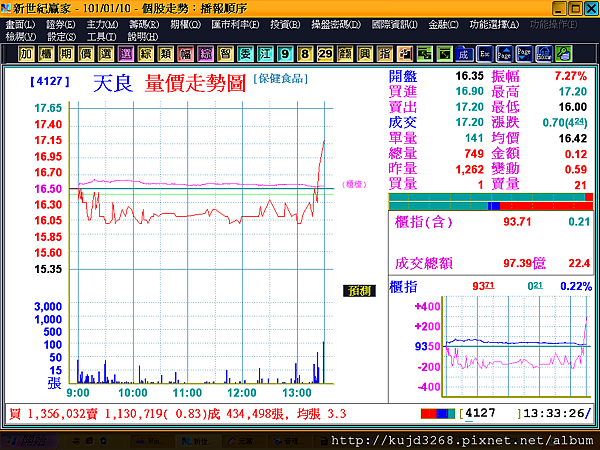Click the 昨量 value 1,262

(x=470, y=170)
